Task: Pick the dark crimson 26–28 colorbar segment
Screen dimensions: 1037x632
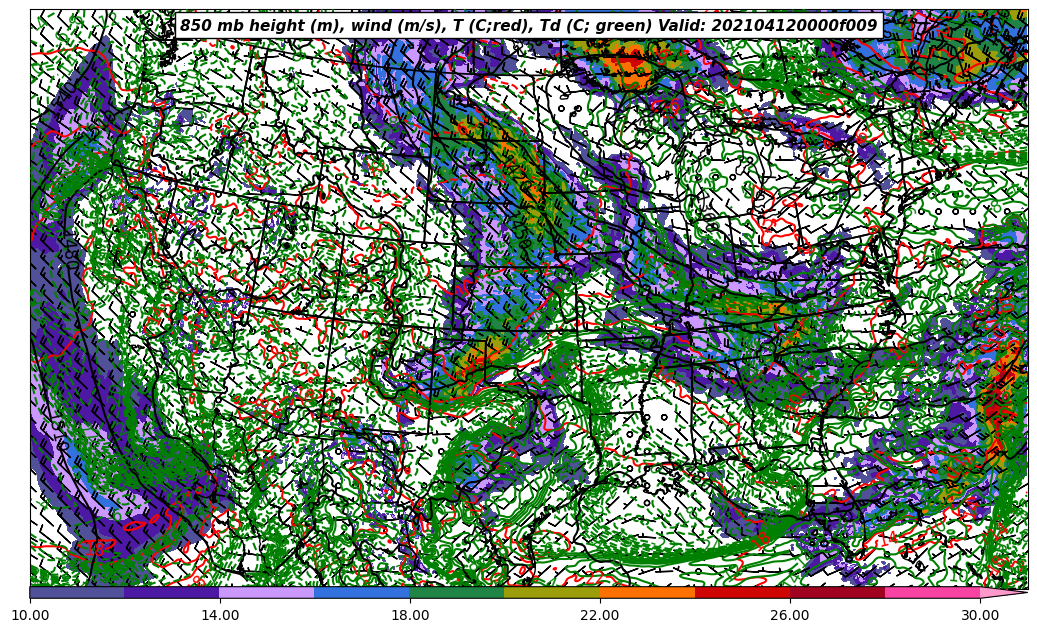Action: (x=837, y=592)
